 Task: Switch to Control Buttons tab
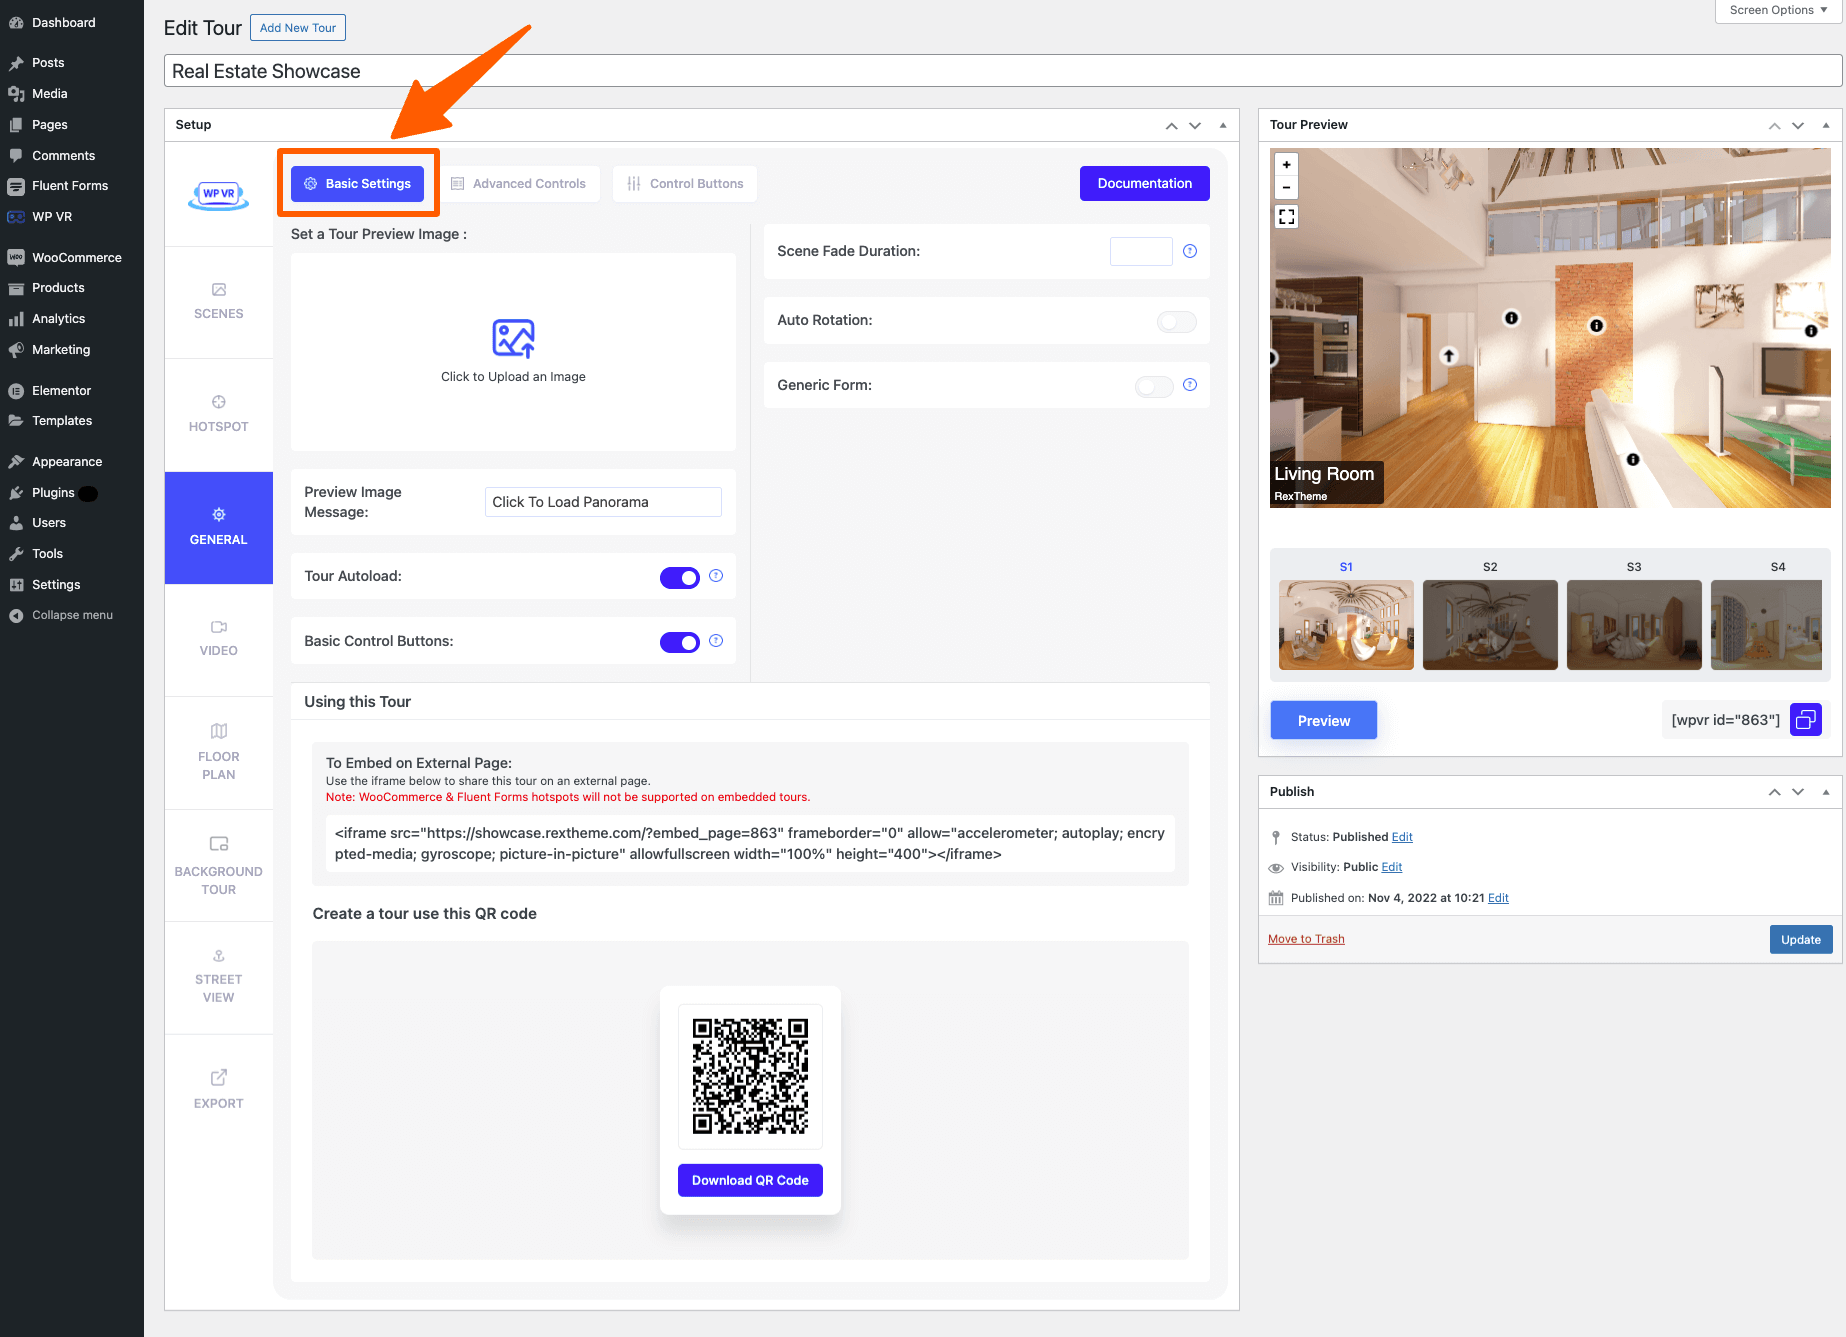pos(685,184)
